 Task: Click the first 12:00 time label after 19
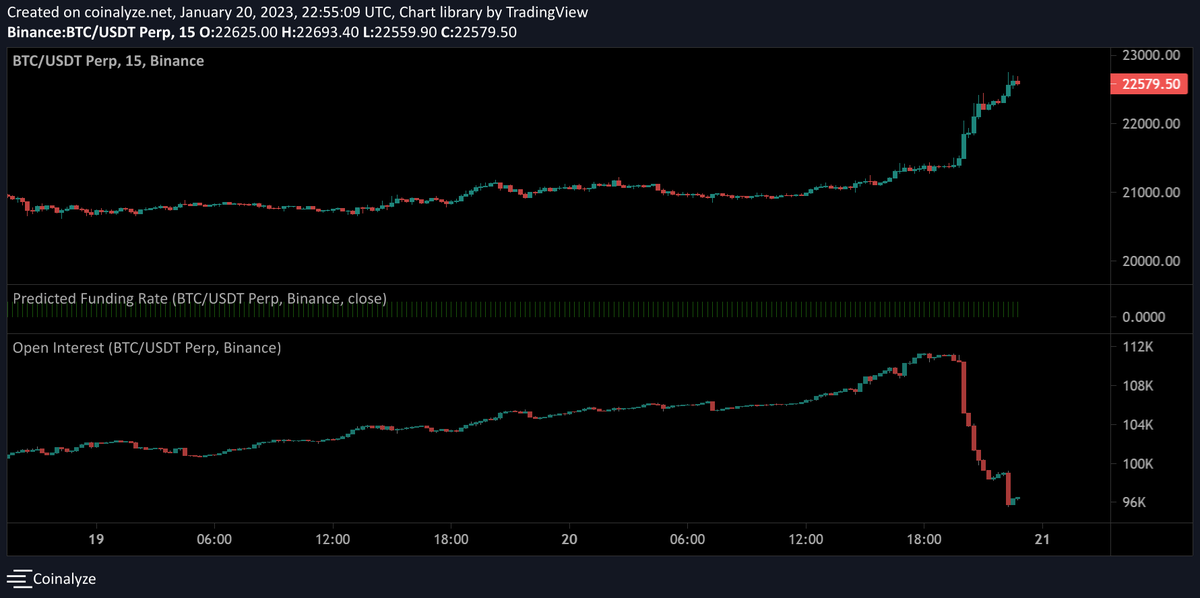pos(332,538)
